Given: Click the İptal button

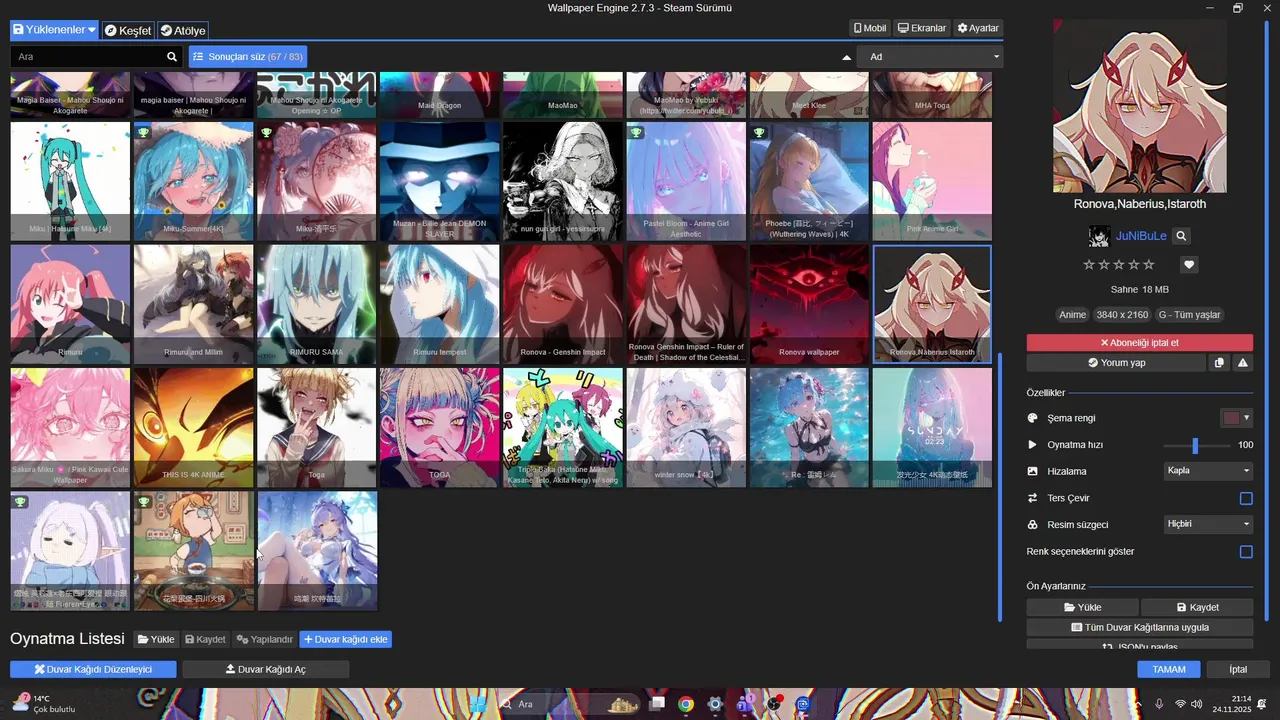Looking at the screenshot, I should pyautogui.click(x=1238, y=669).
